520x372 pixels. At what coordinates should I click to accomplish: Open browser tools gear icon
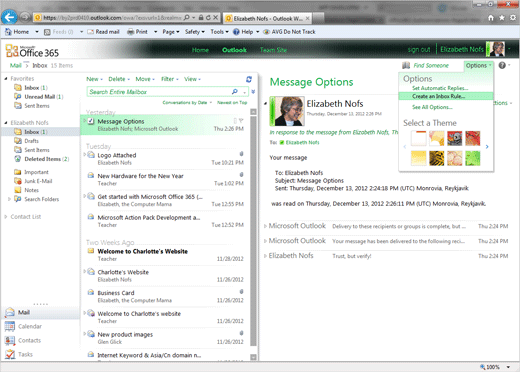click(513, 18)
